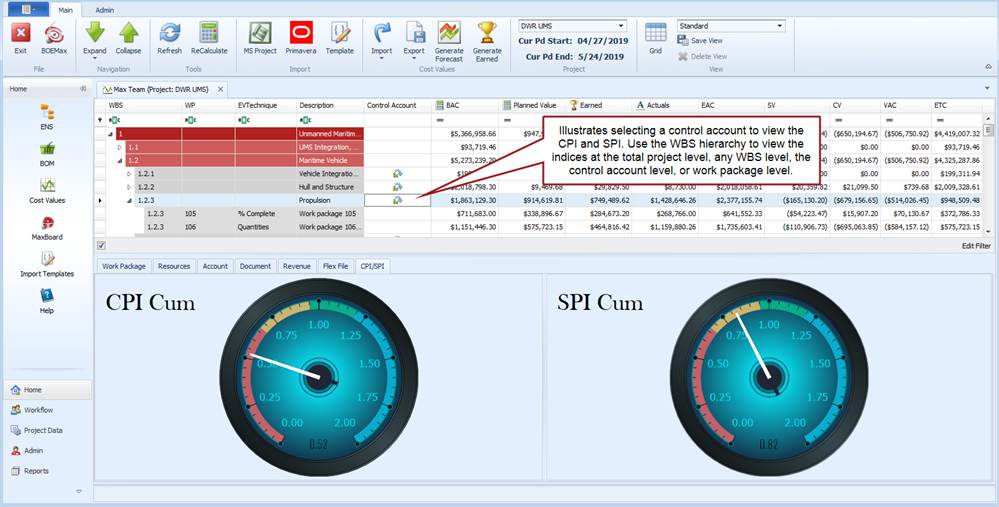Click the Primavera import icon

pos(300,33)
